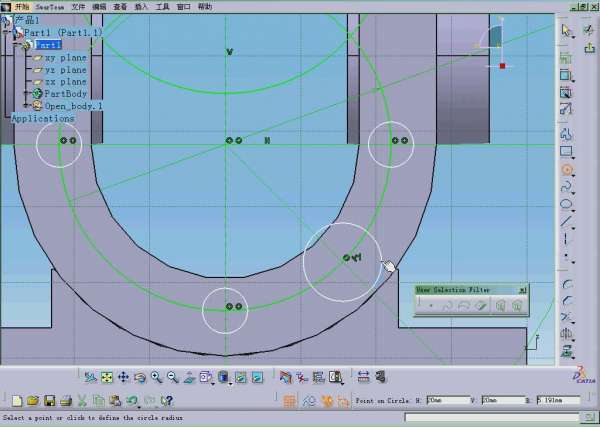
Task: Click the Select arrow tool
Action: point(566,30)
